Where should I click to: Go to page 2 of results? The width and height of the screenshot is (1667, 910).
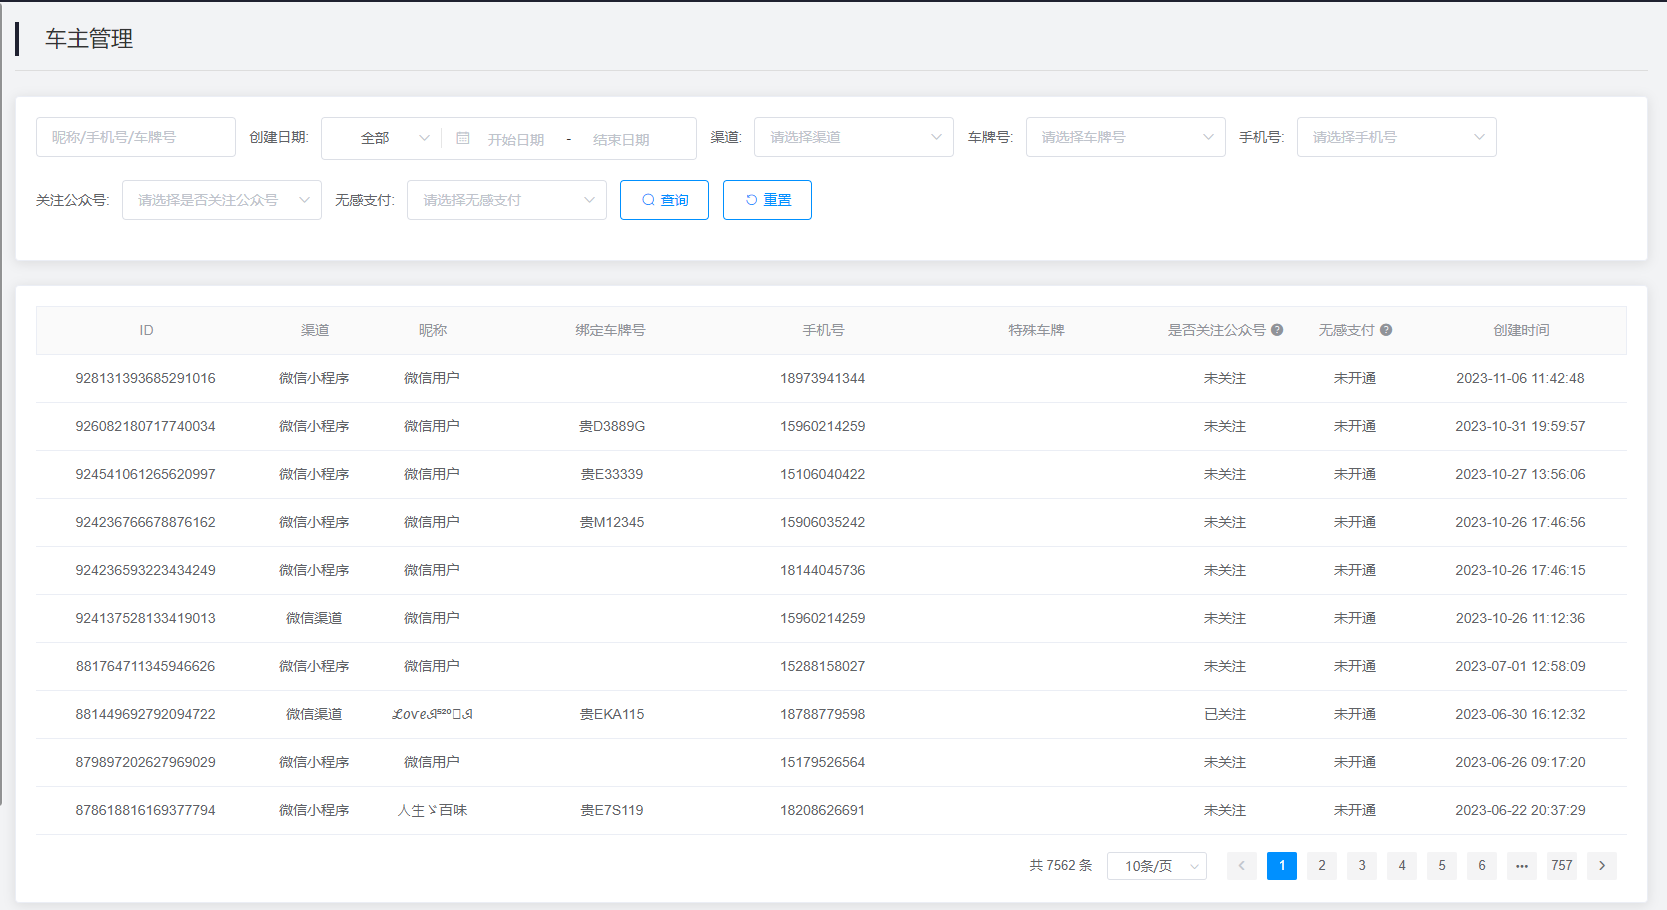tap(1321, 866)
